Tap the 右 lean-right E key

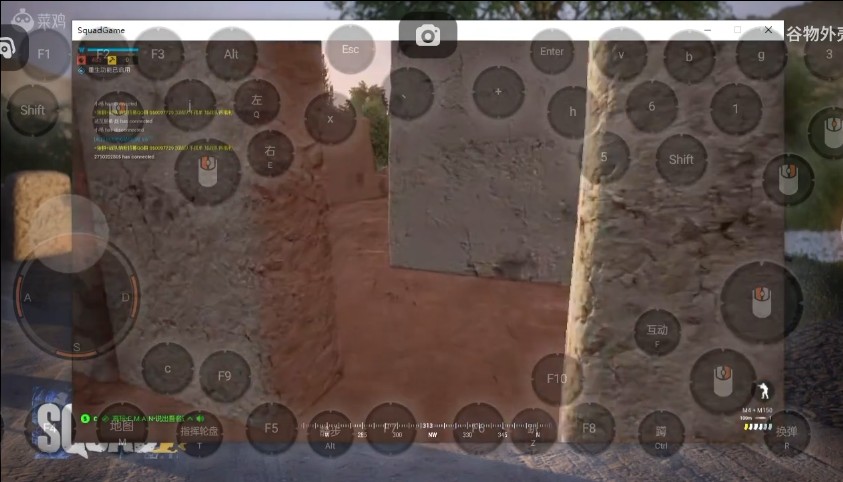270,154
